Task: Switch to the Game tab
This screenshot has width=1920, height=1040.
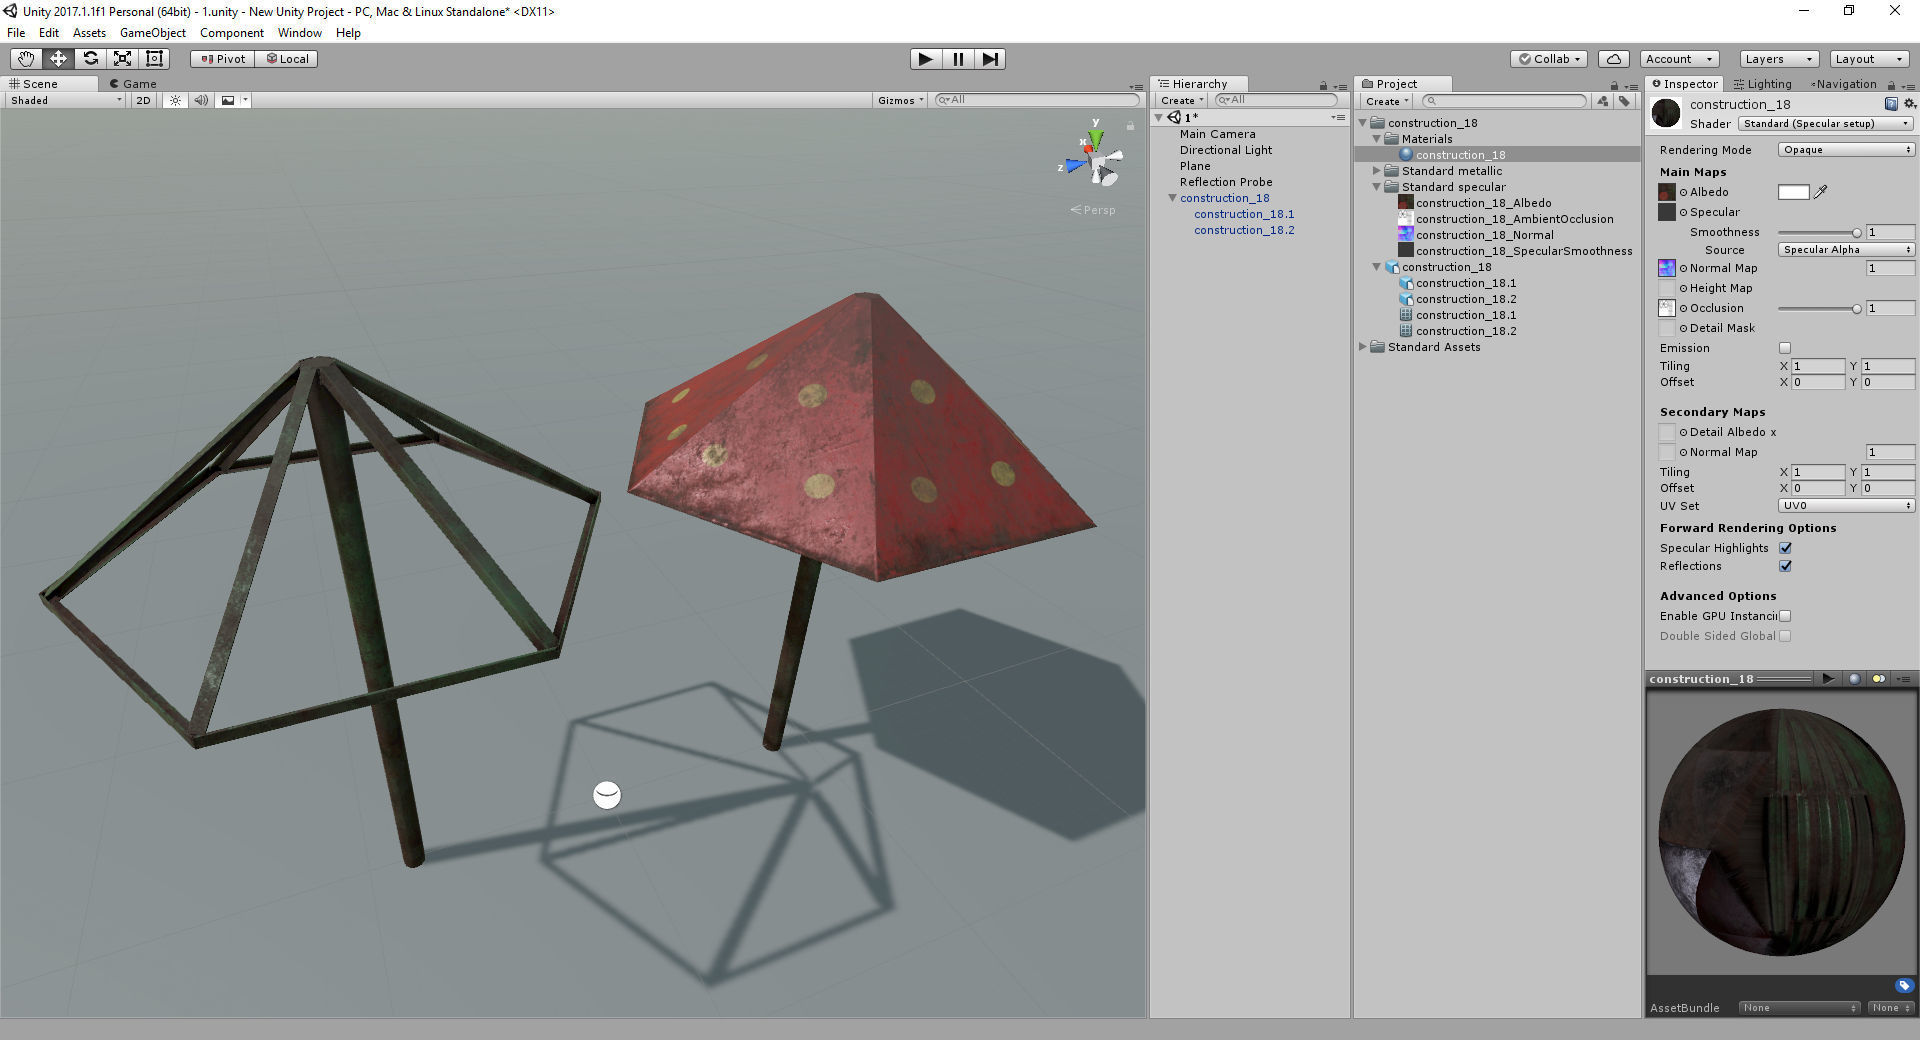Action: click(133, 84)
